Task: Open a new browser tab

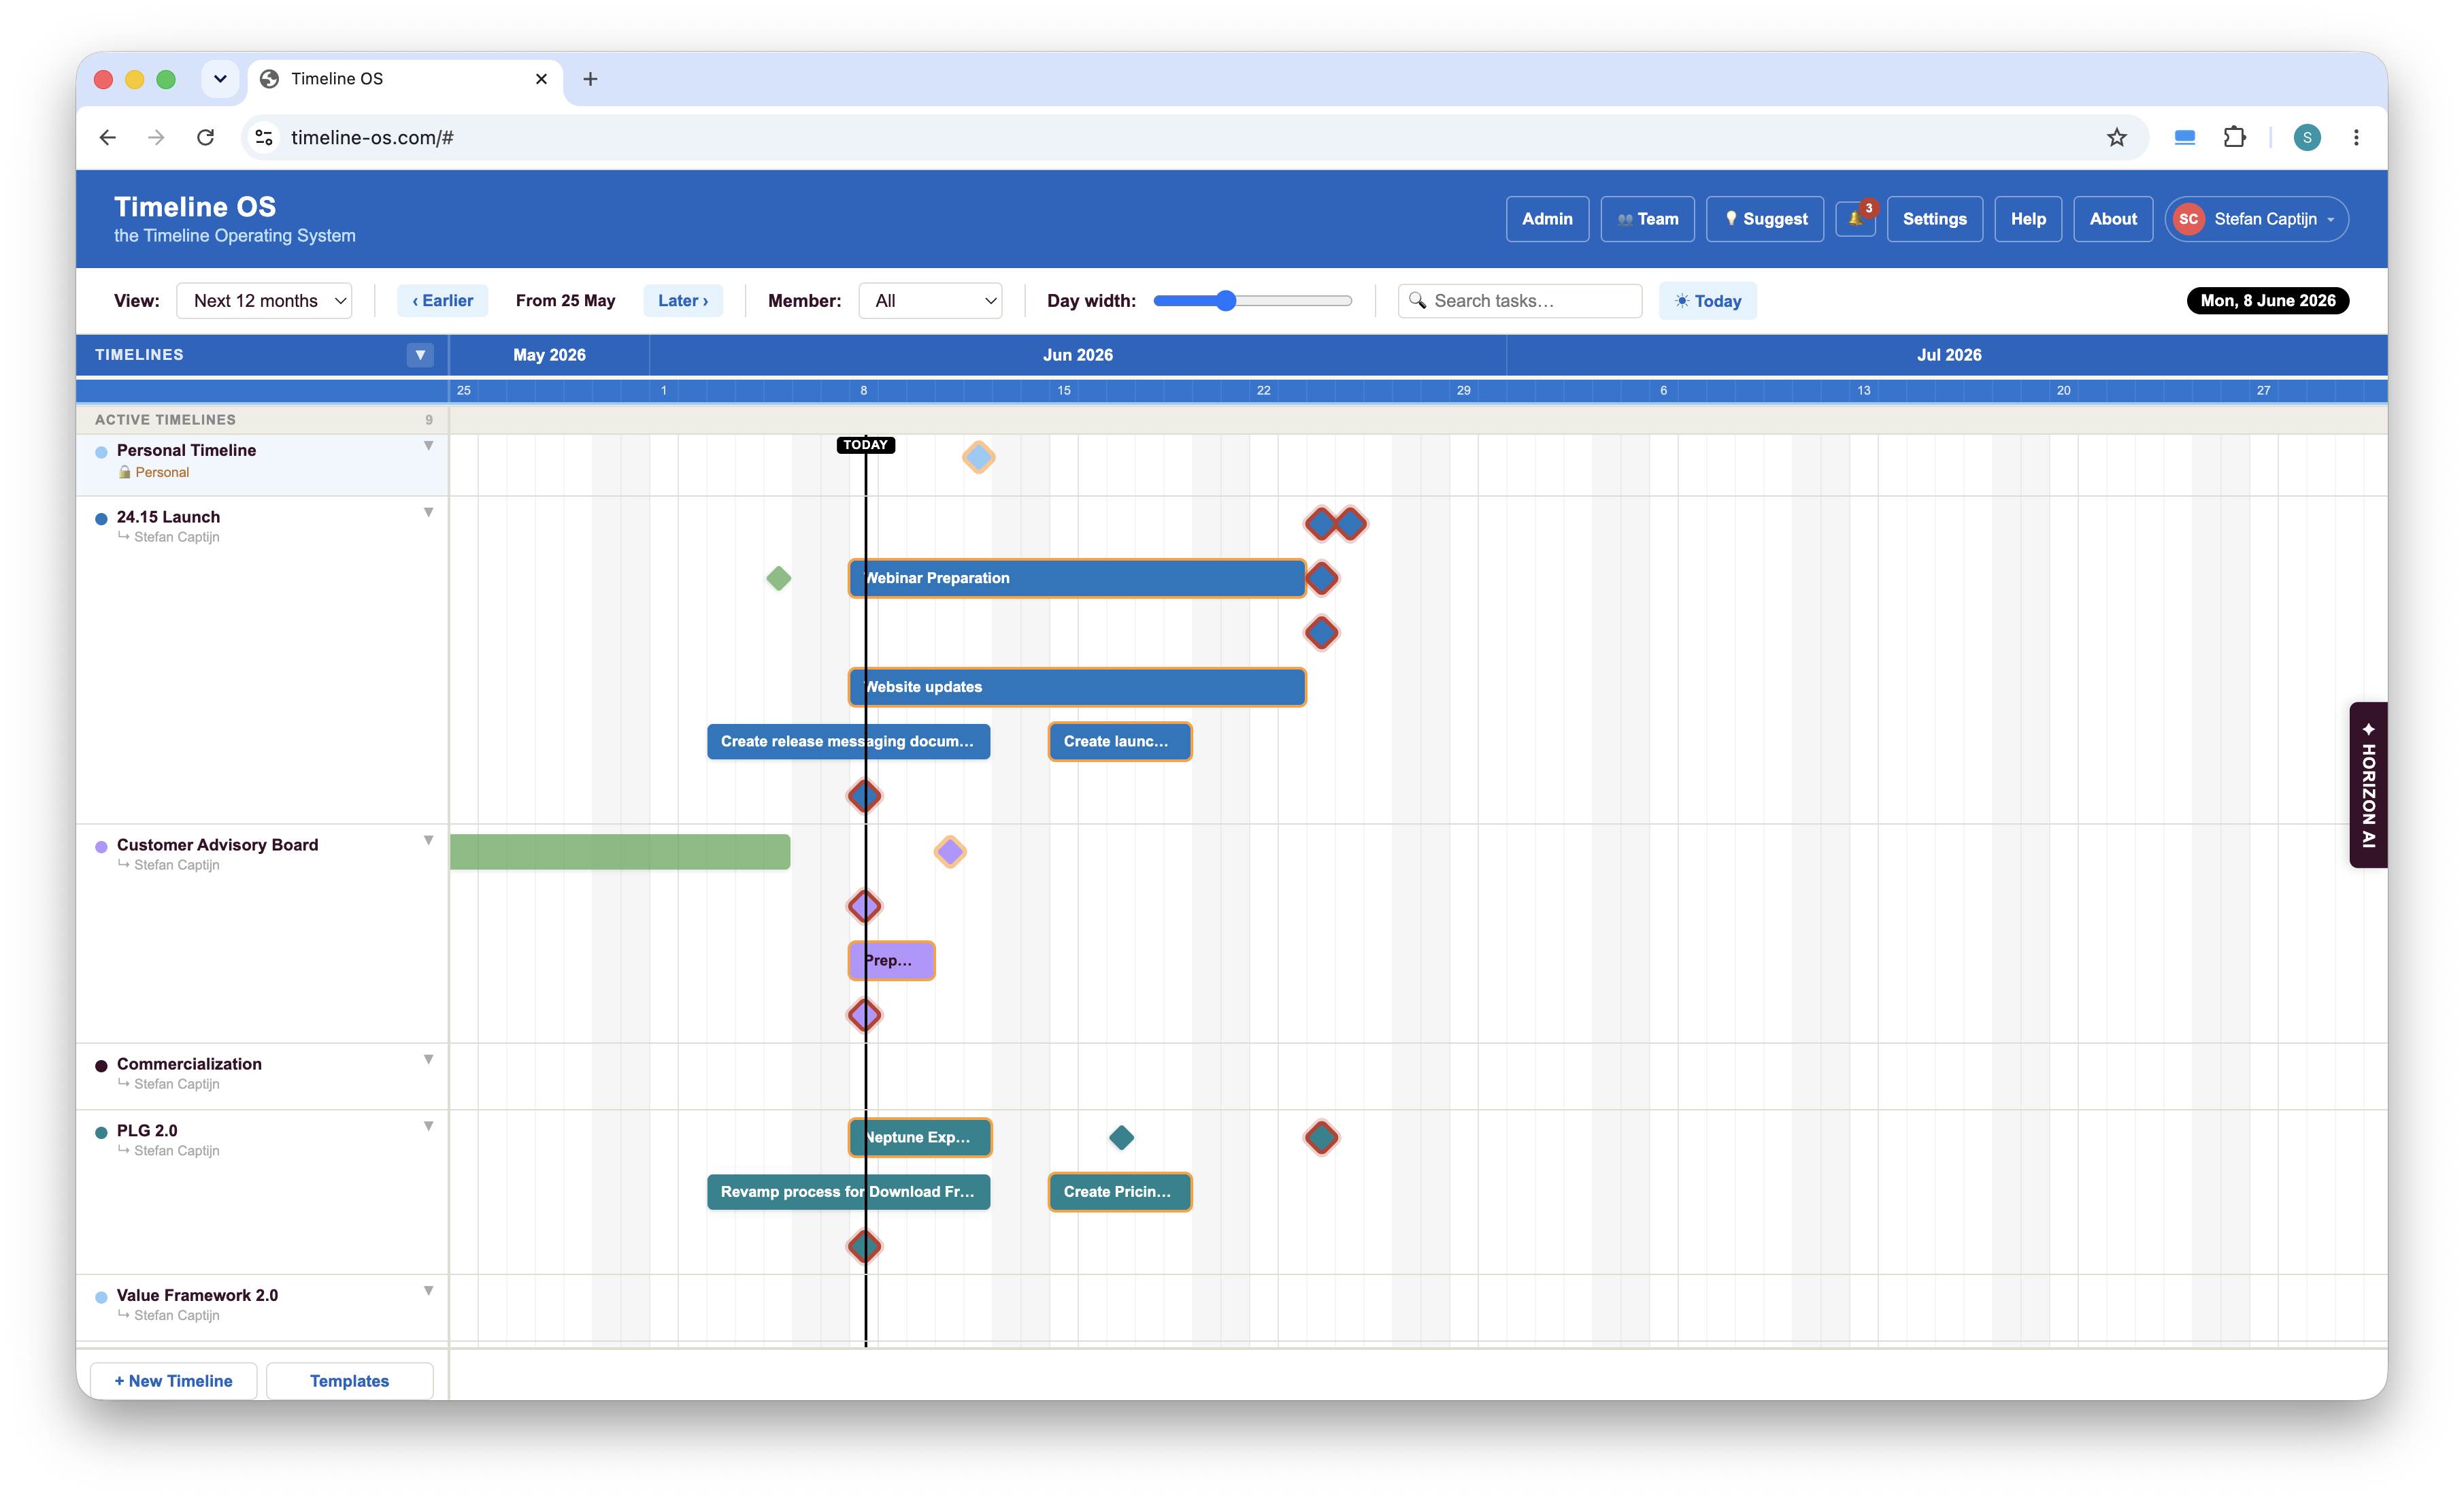Action: (x=590, y=79)
